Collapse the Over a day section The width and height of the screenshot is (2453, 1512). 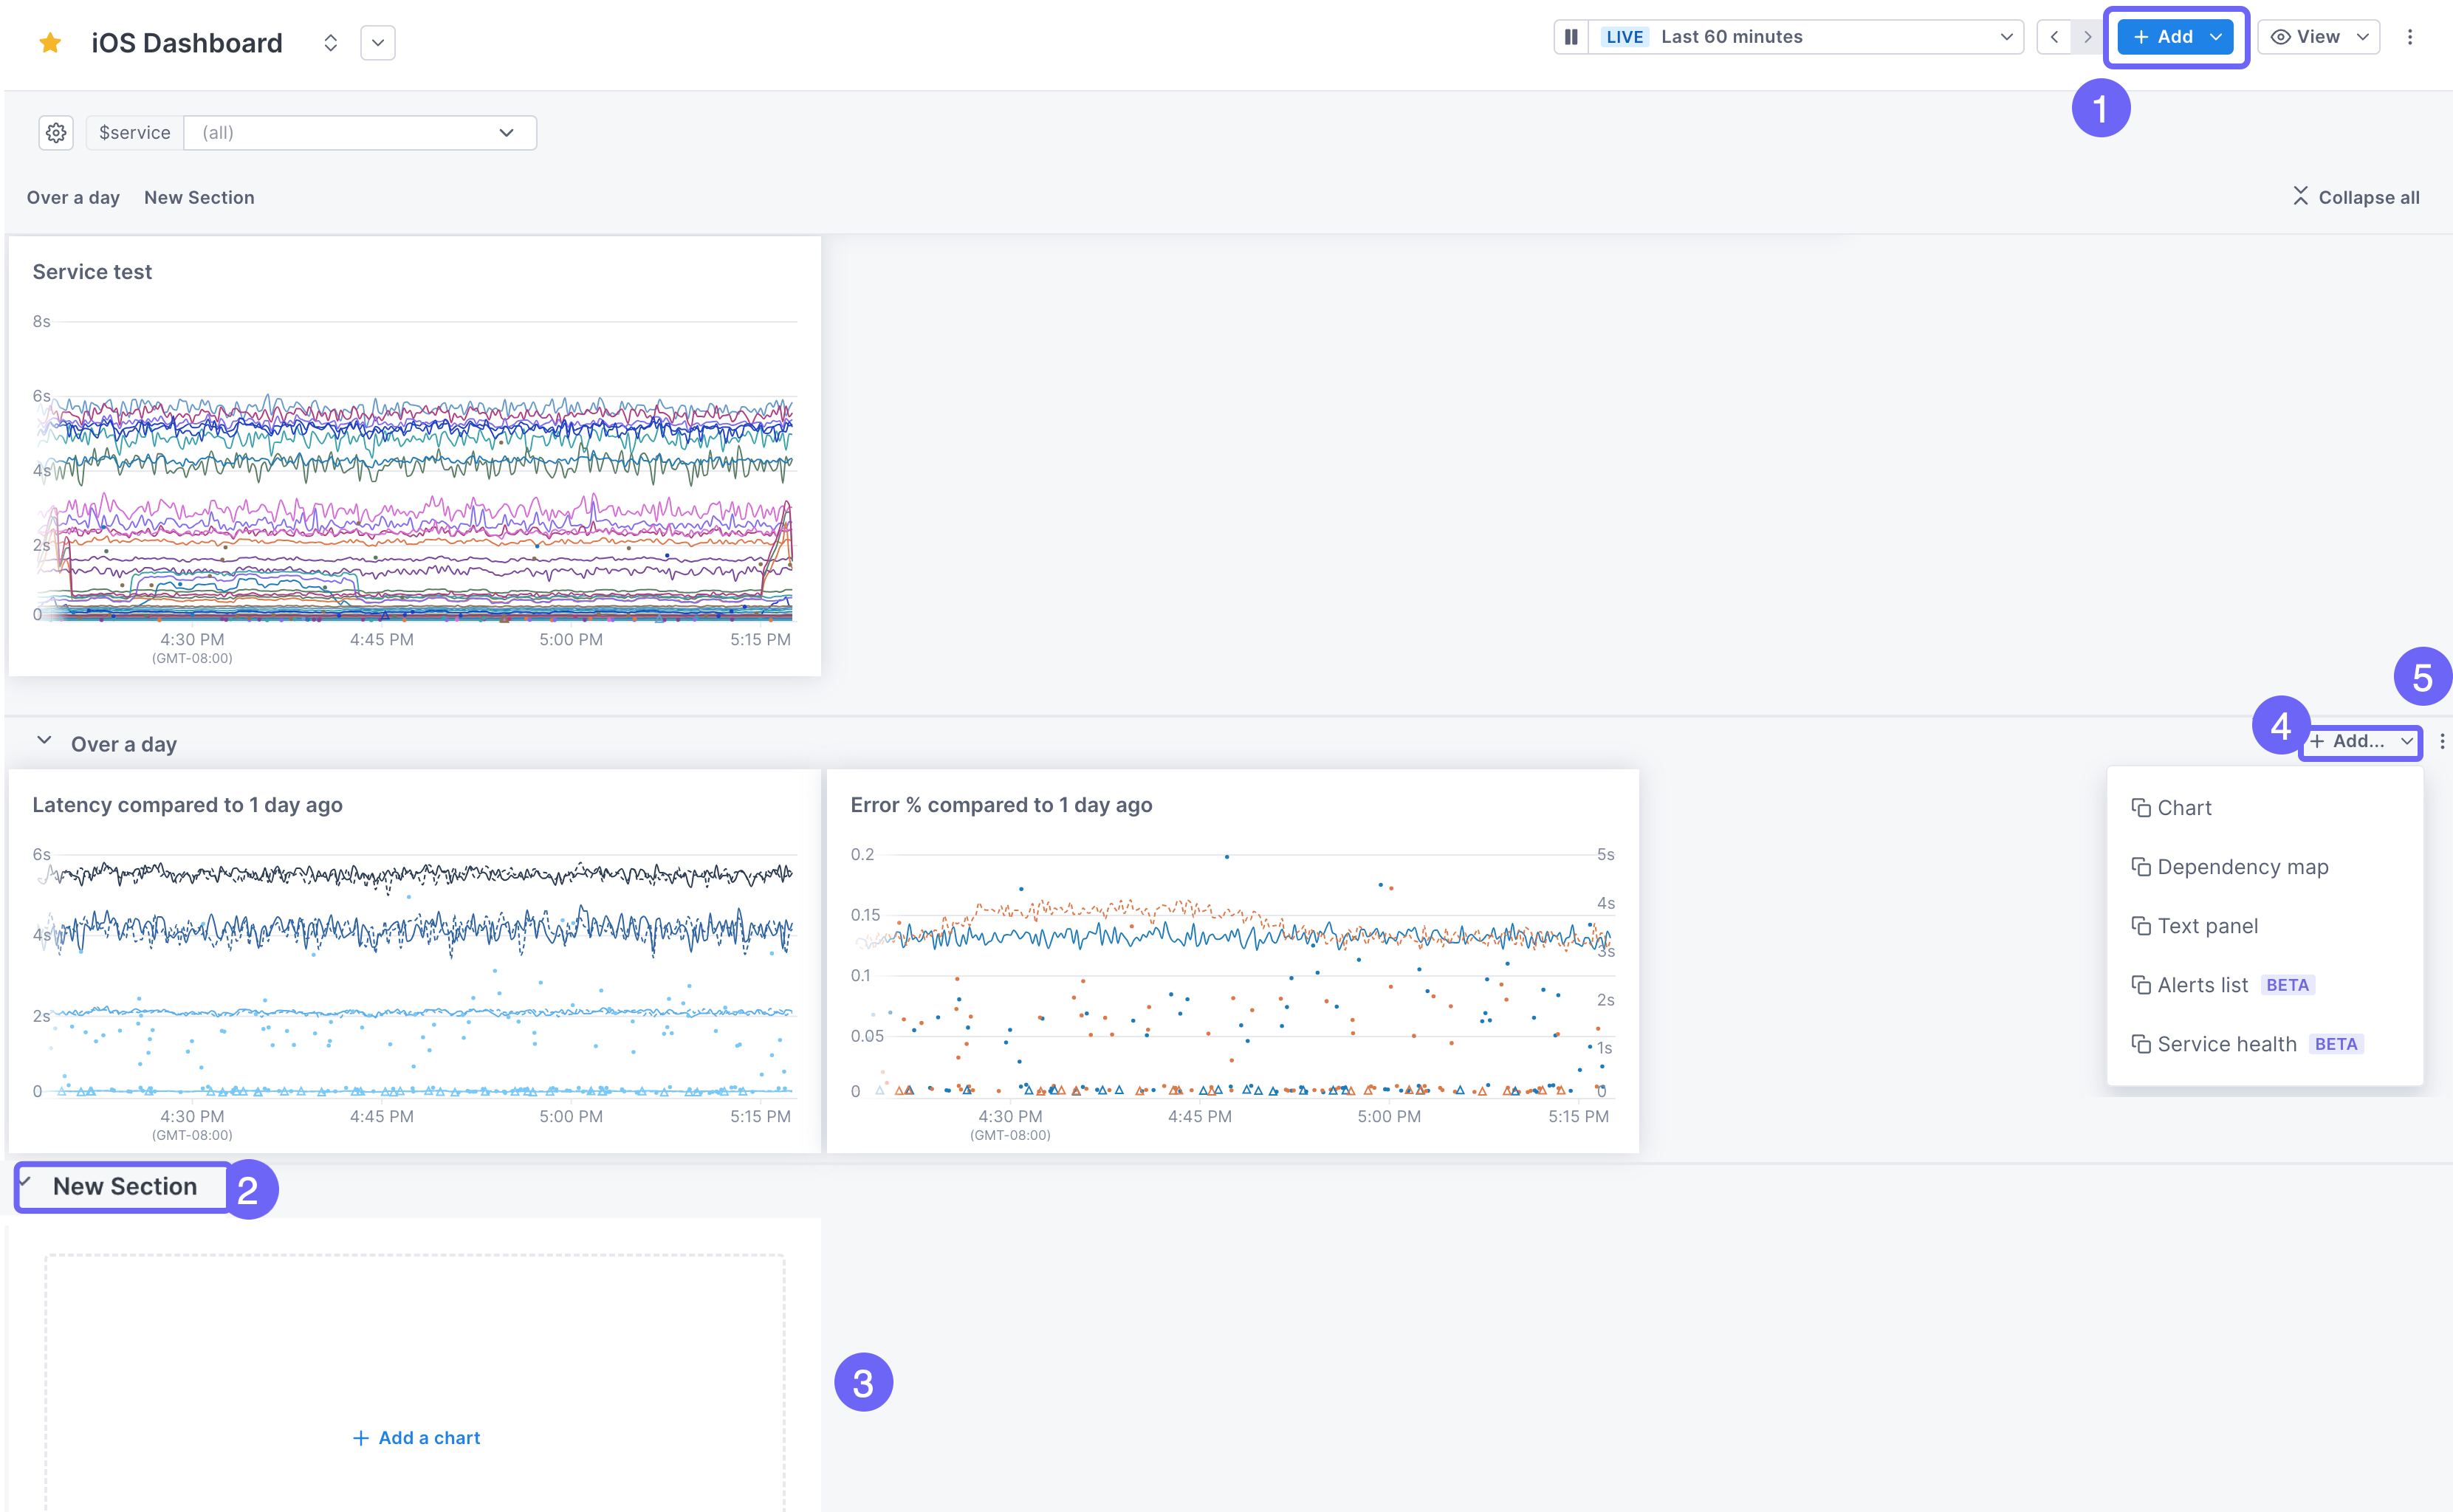pos(44,741)
